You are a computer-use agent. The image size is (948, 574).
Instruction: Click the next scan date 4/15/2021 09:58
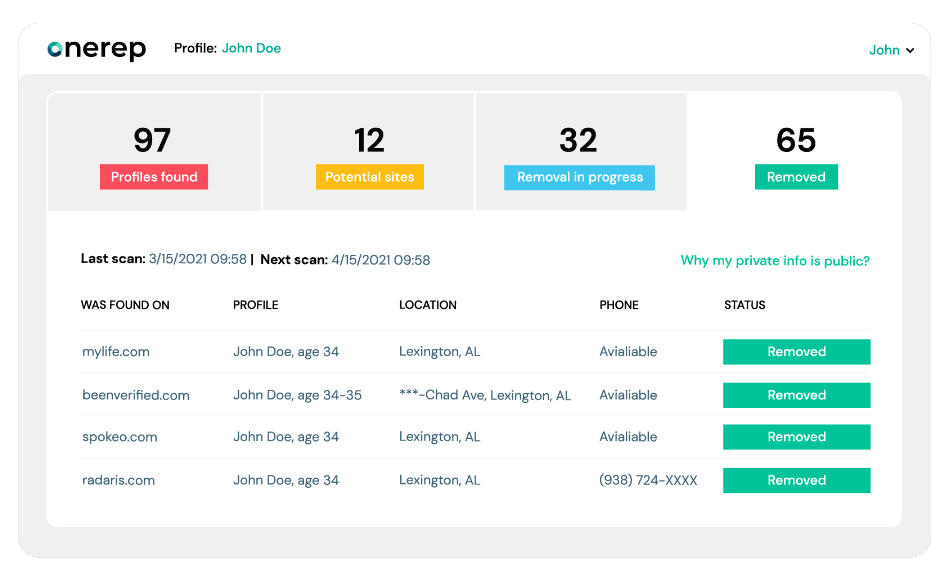coord(381,260)
